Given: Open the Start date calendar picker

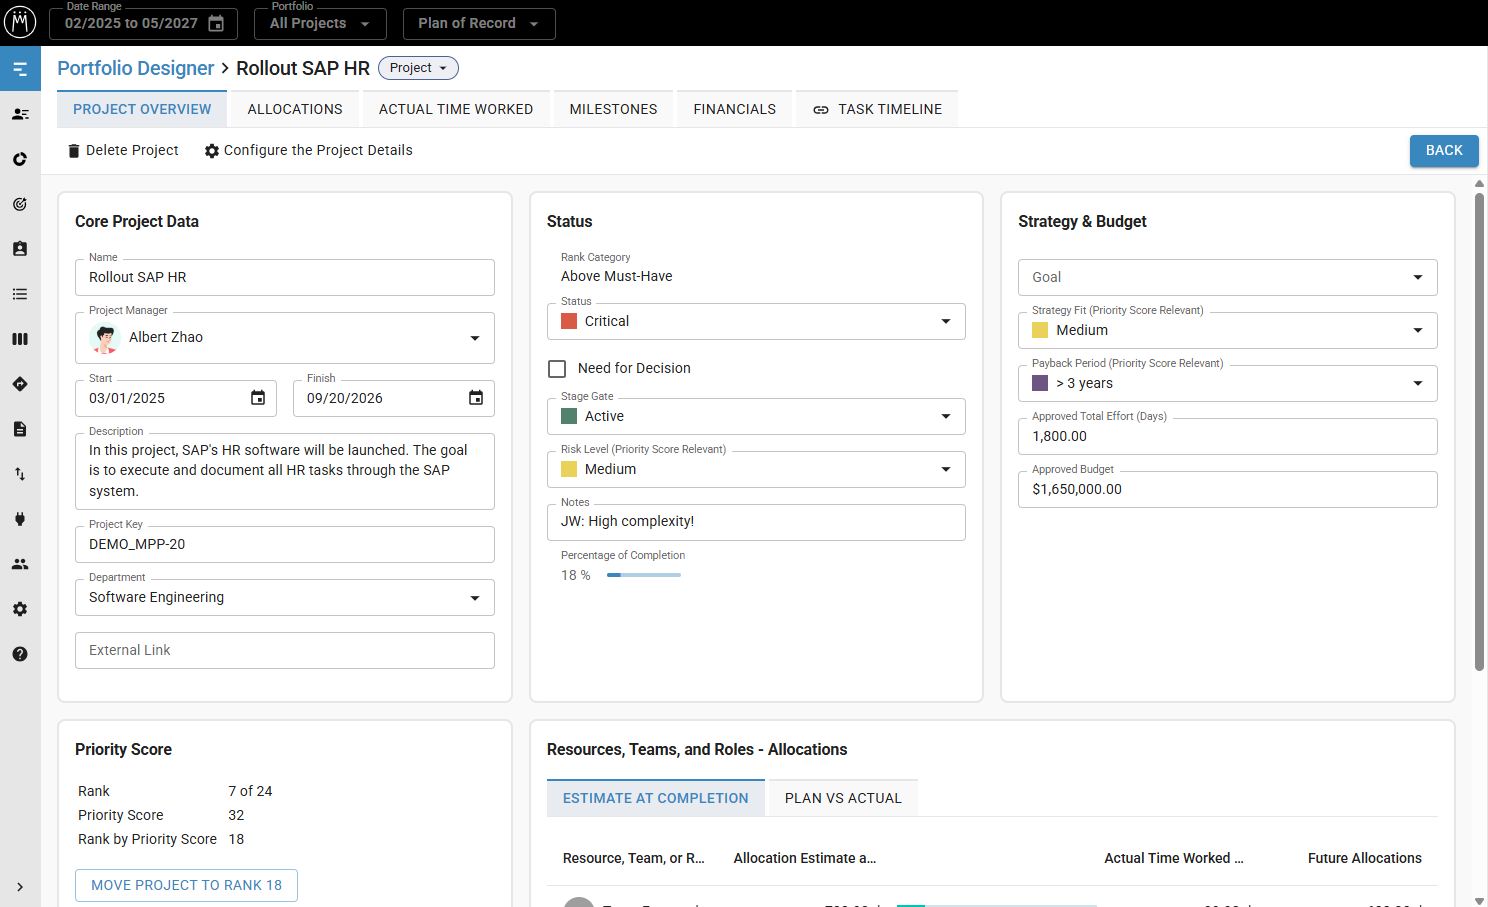Looking at the screenshot, I should click(x=258, y=398).
